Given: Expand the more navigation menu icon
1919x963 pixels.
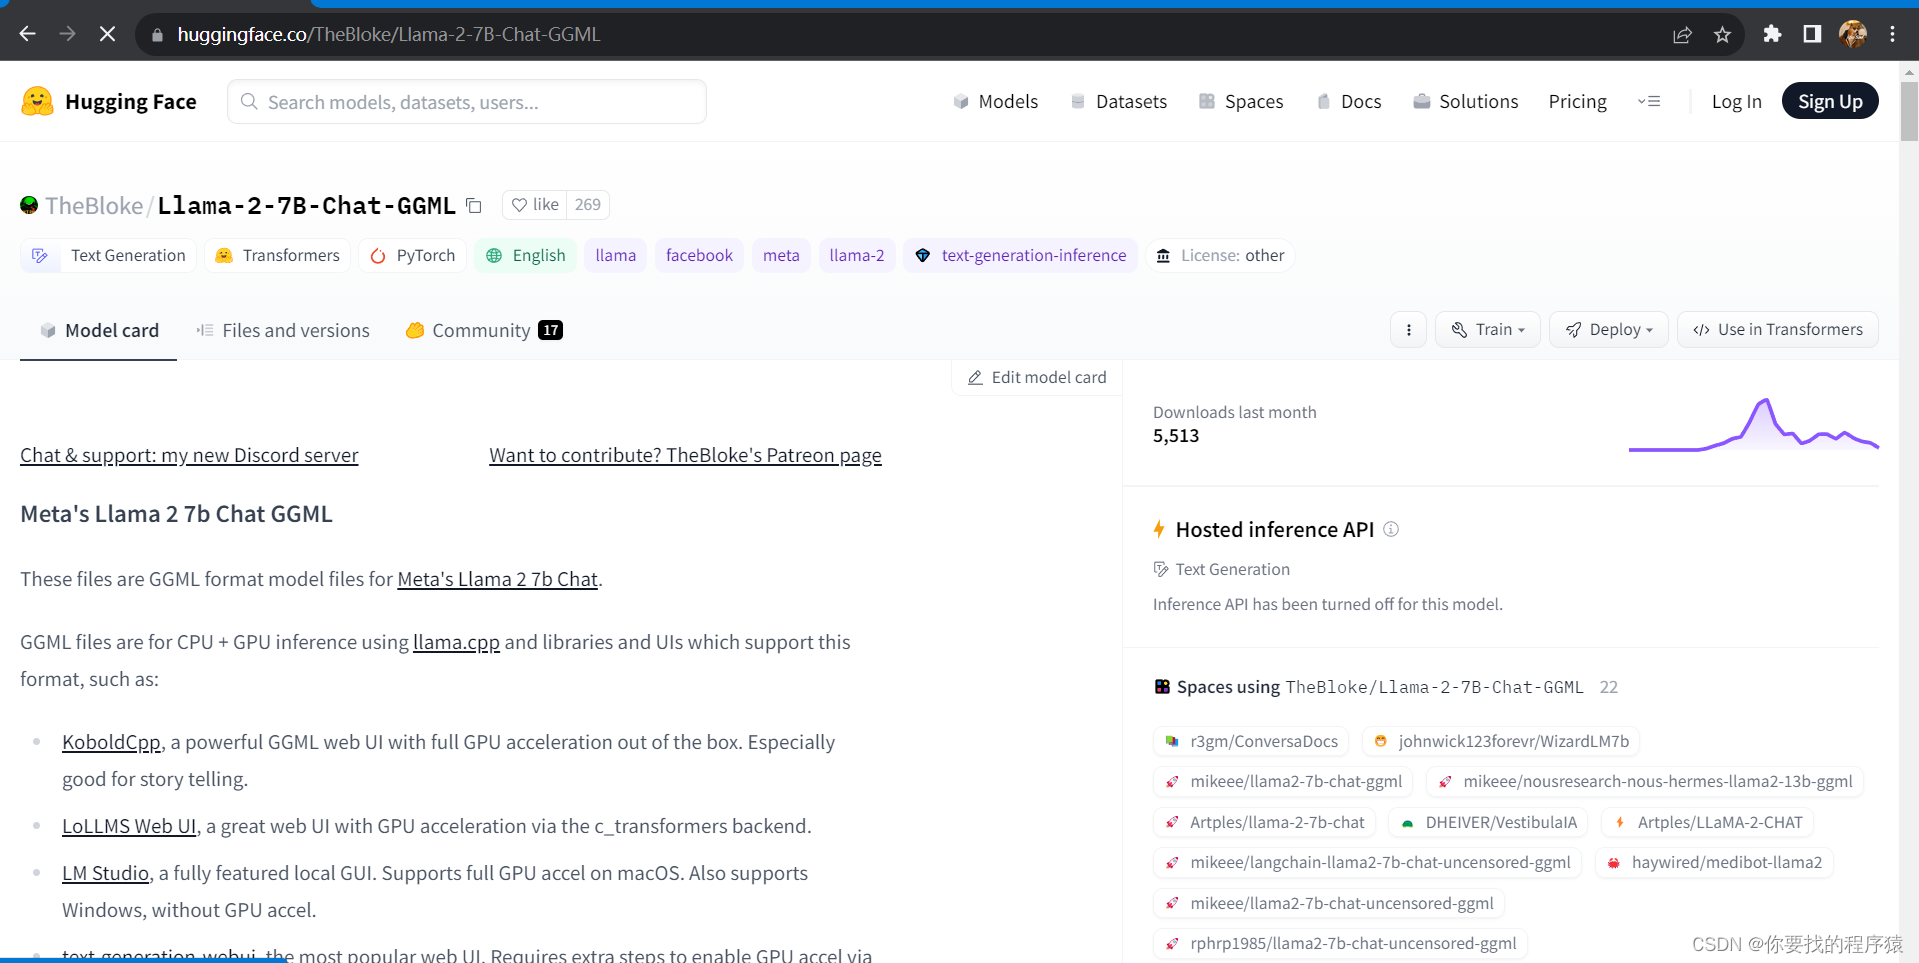Looking at the screenshot, I should [1649, 101].
